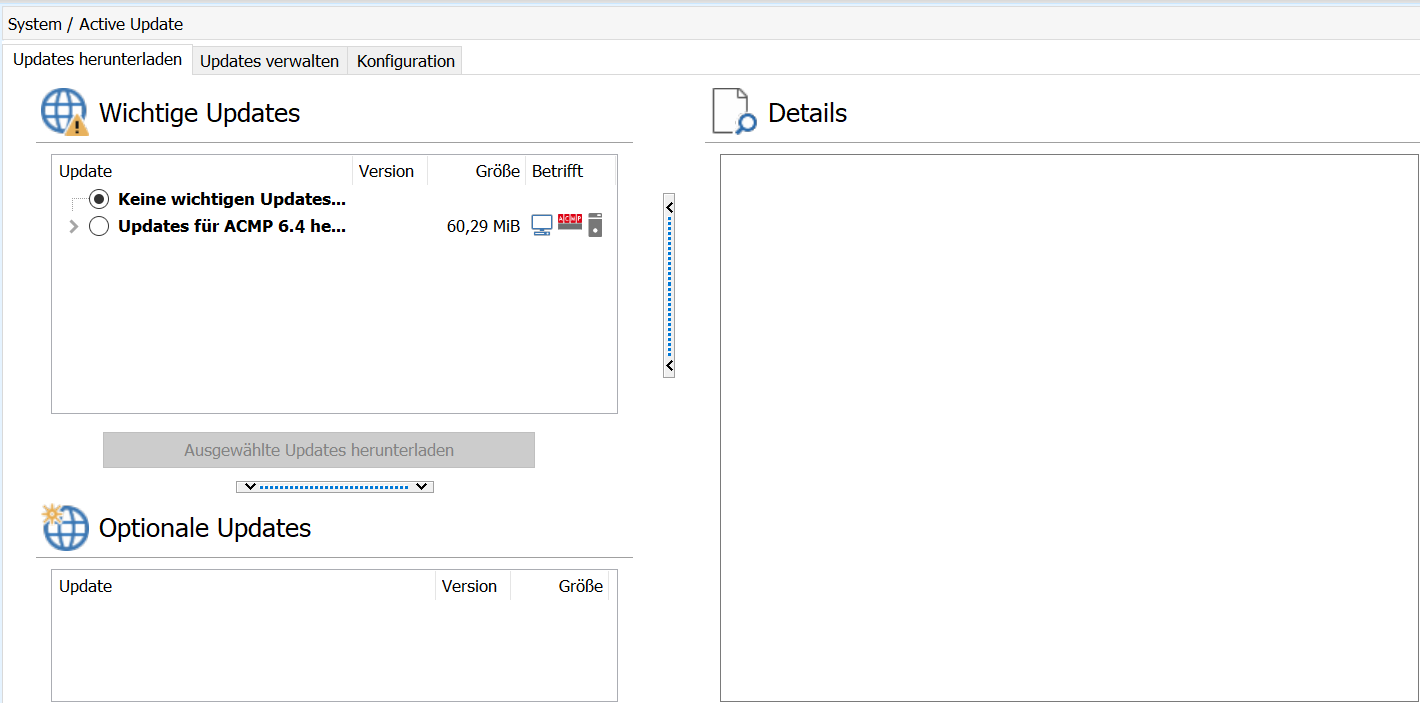Select the 'Updates für ACMP 6.4' radio button
The image size is (1420, 703).
[99, 226]
